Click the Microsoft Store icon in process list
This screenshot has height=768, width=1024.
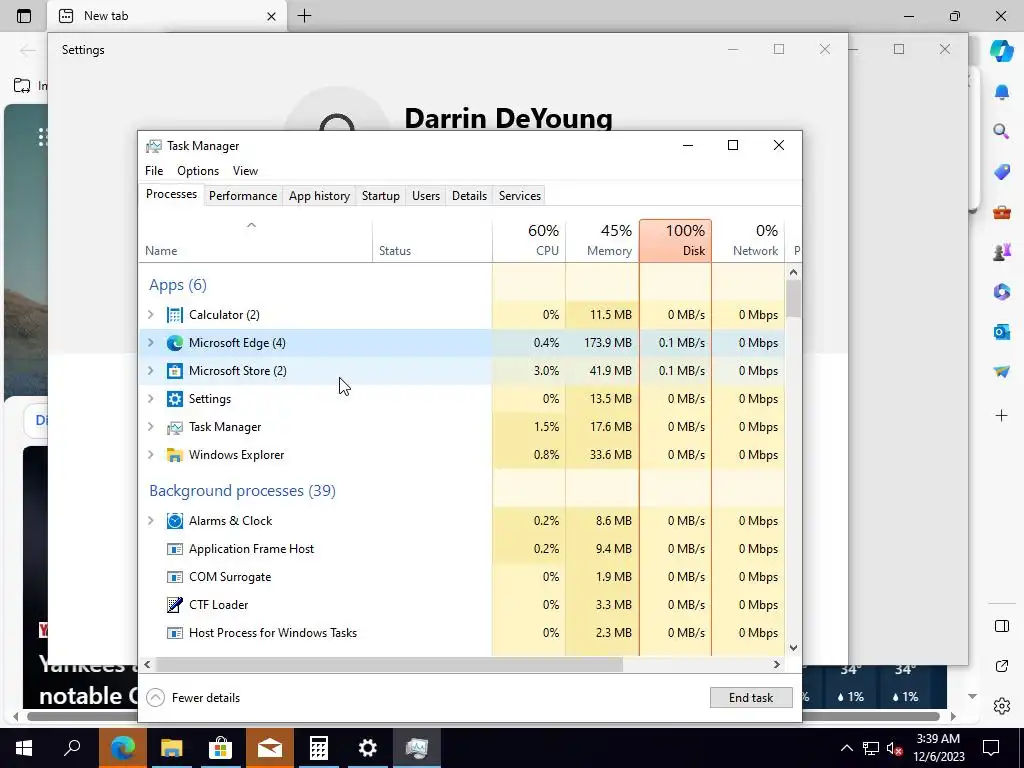click(x=174, y=371)
